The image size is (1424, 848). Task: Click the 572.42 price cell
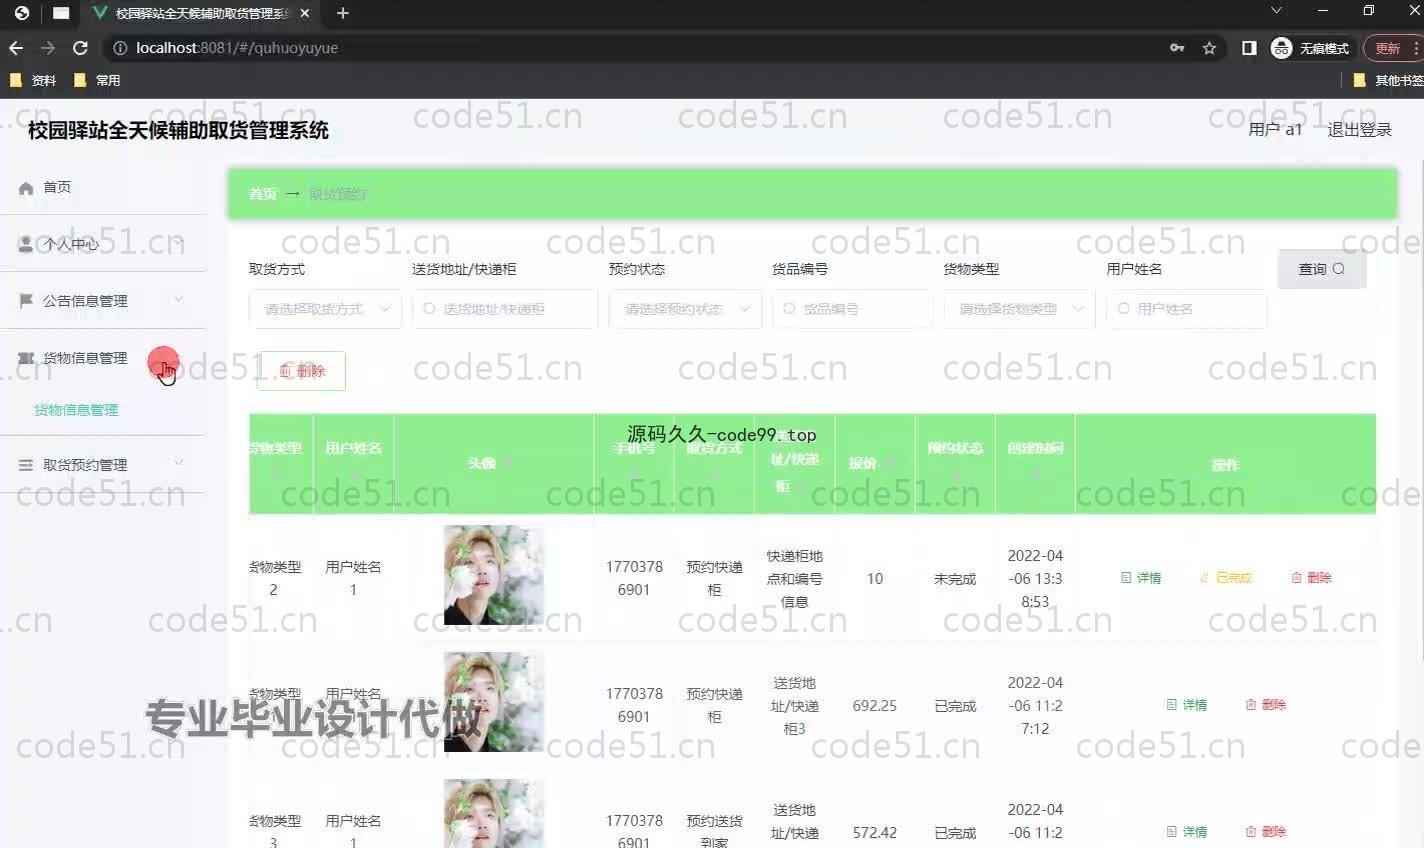point(875,833)
